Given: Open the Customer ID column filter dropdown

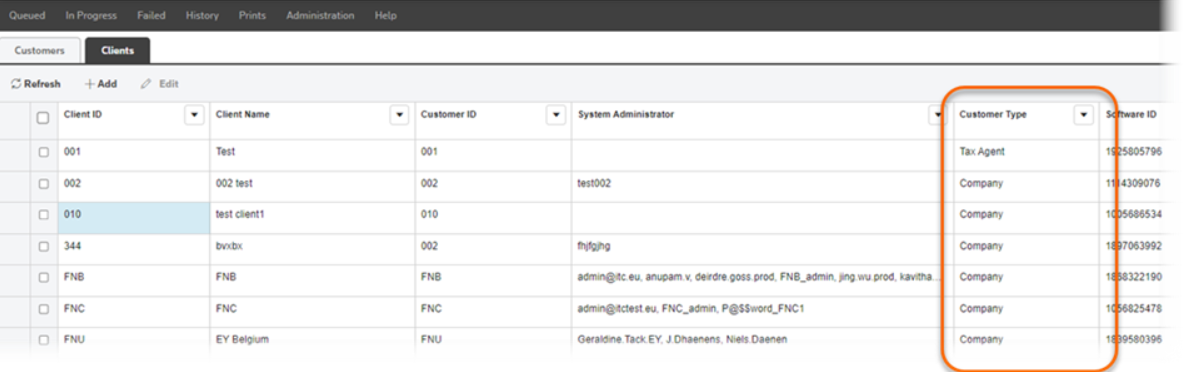Looking at the screenshot, I should (x=556, y=115).
